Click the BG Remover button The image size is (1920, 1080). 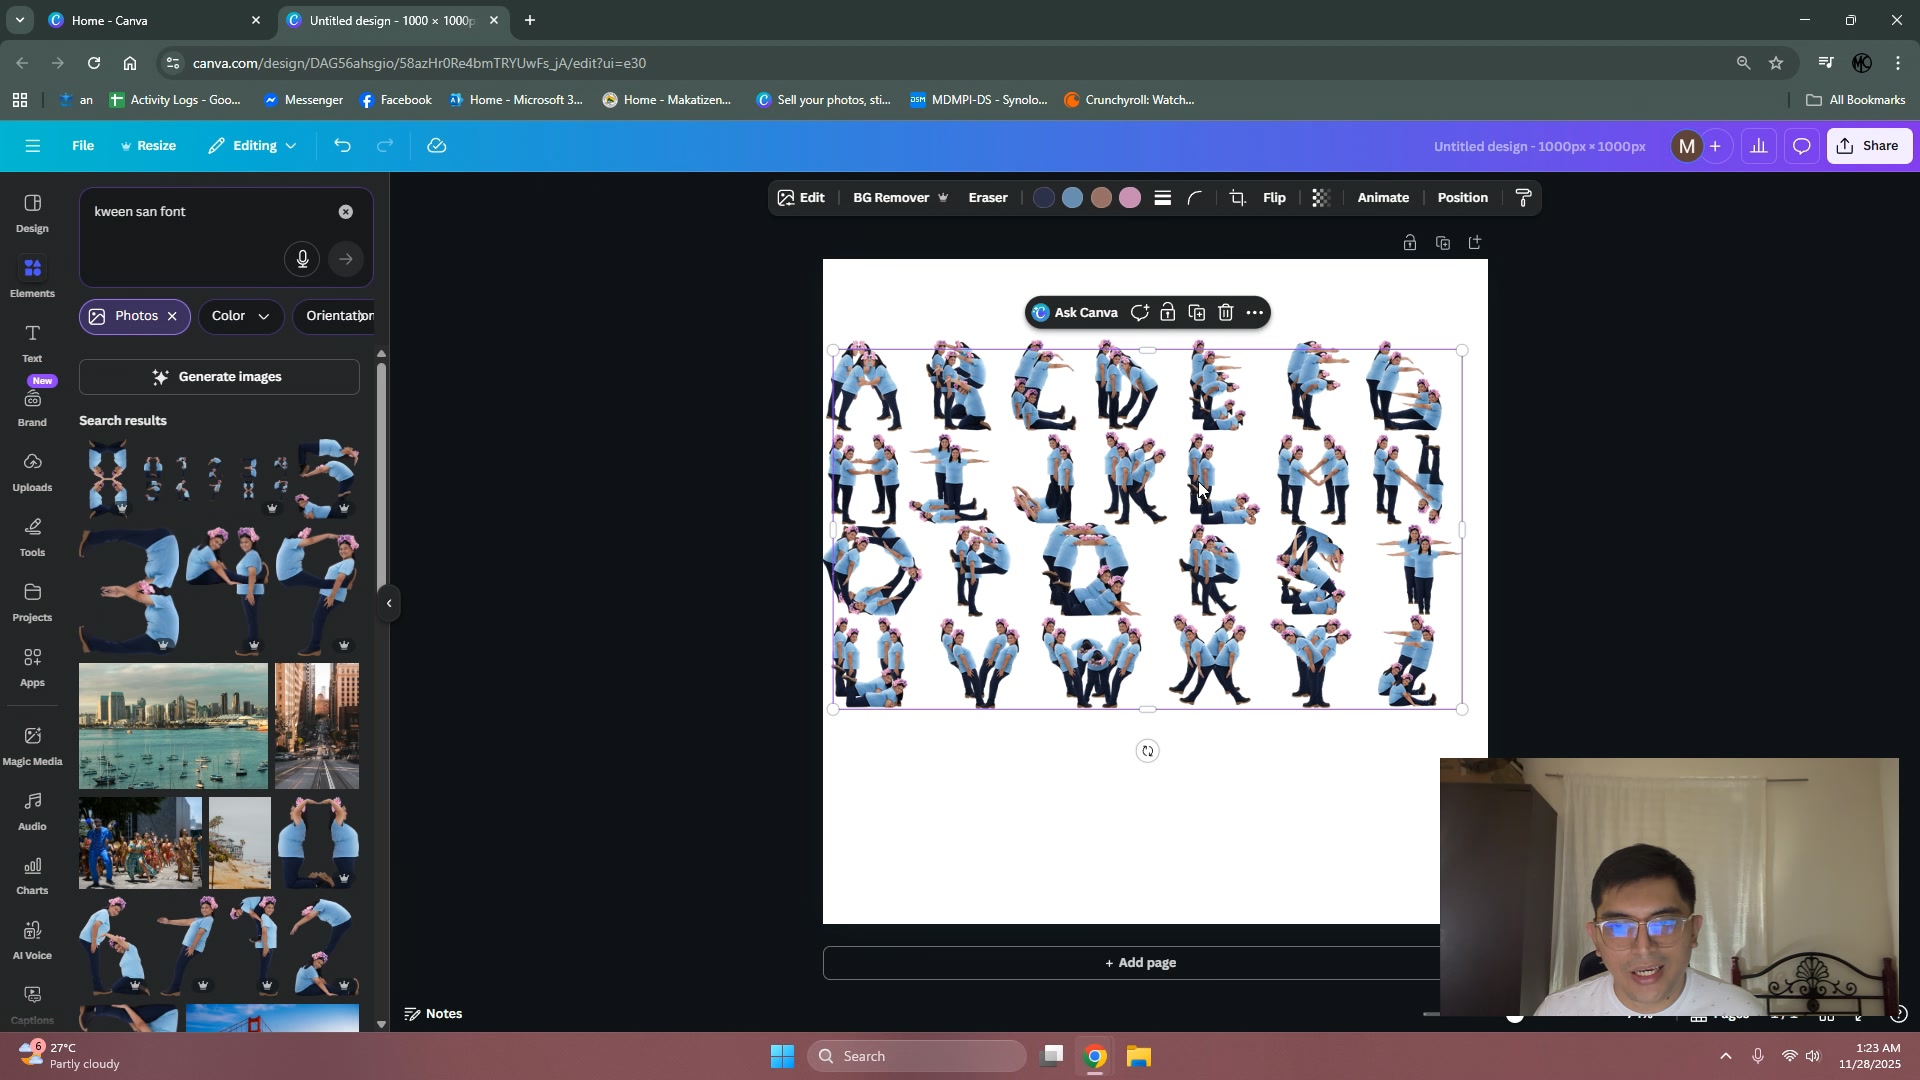(899, 198)
